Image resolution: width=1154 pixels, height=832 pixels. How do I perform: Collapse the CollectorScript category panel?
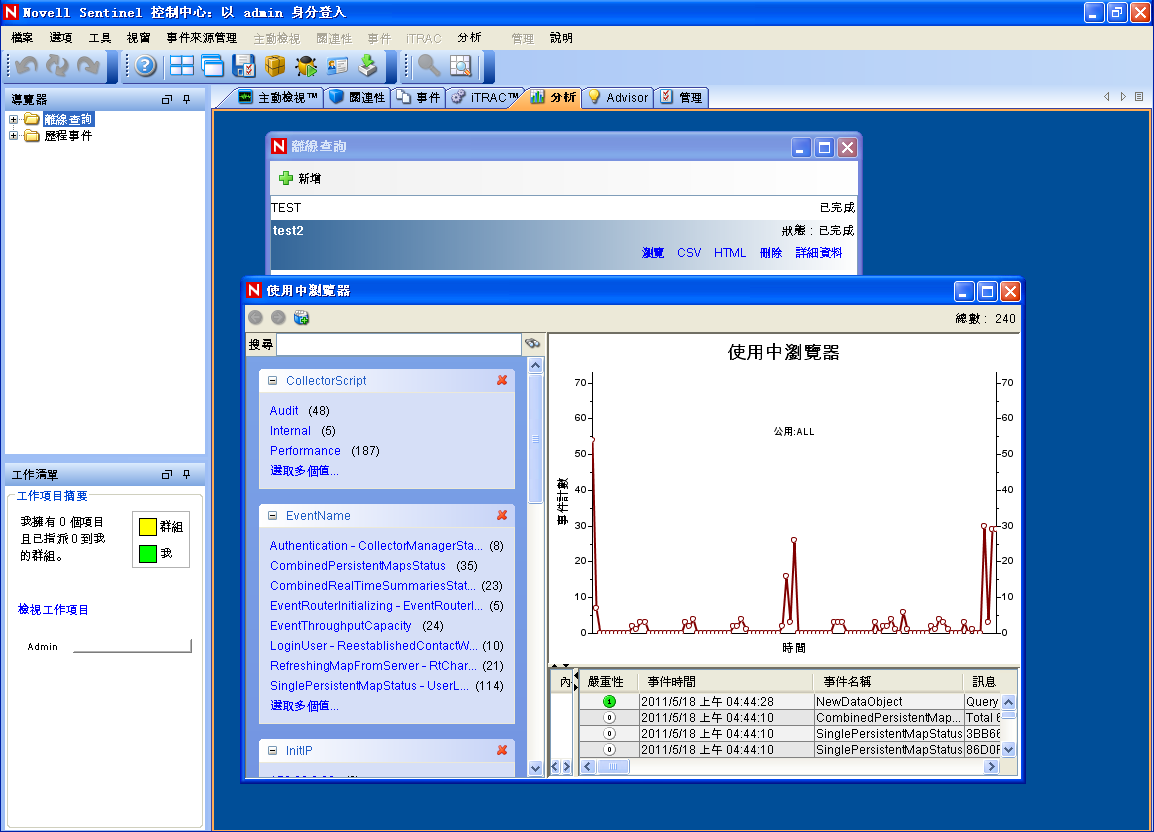click(x=273, y=381)
